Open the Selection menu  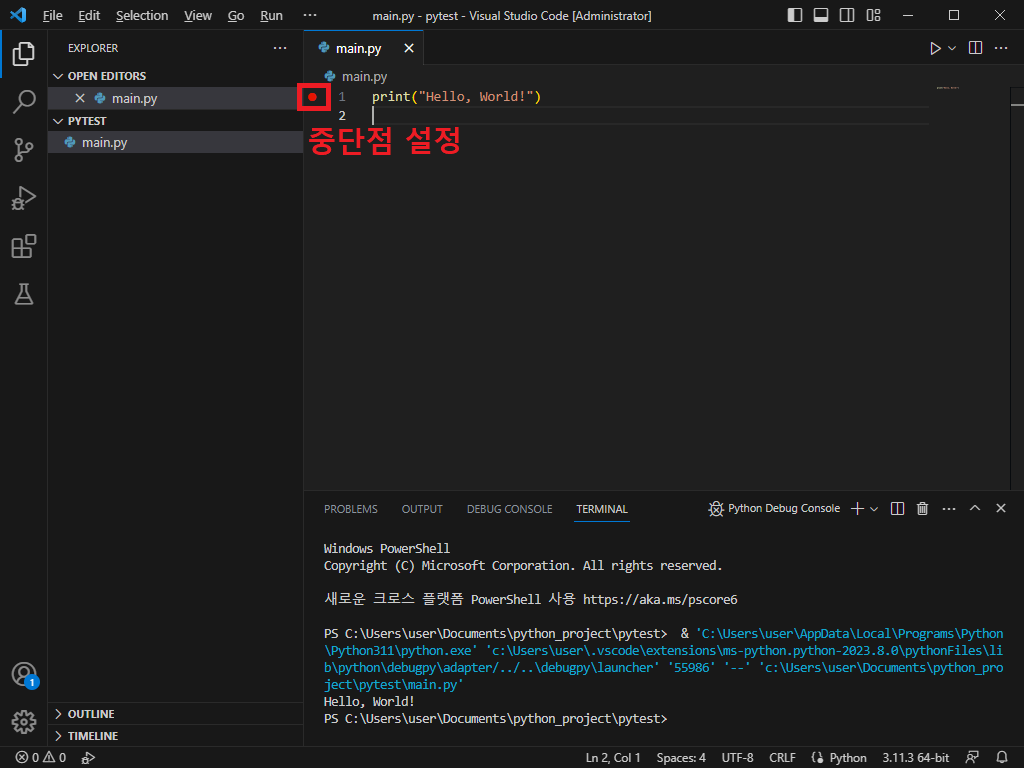point(142,16)
